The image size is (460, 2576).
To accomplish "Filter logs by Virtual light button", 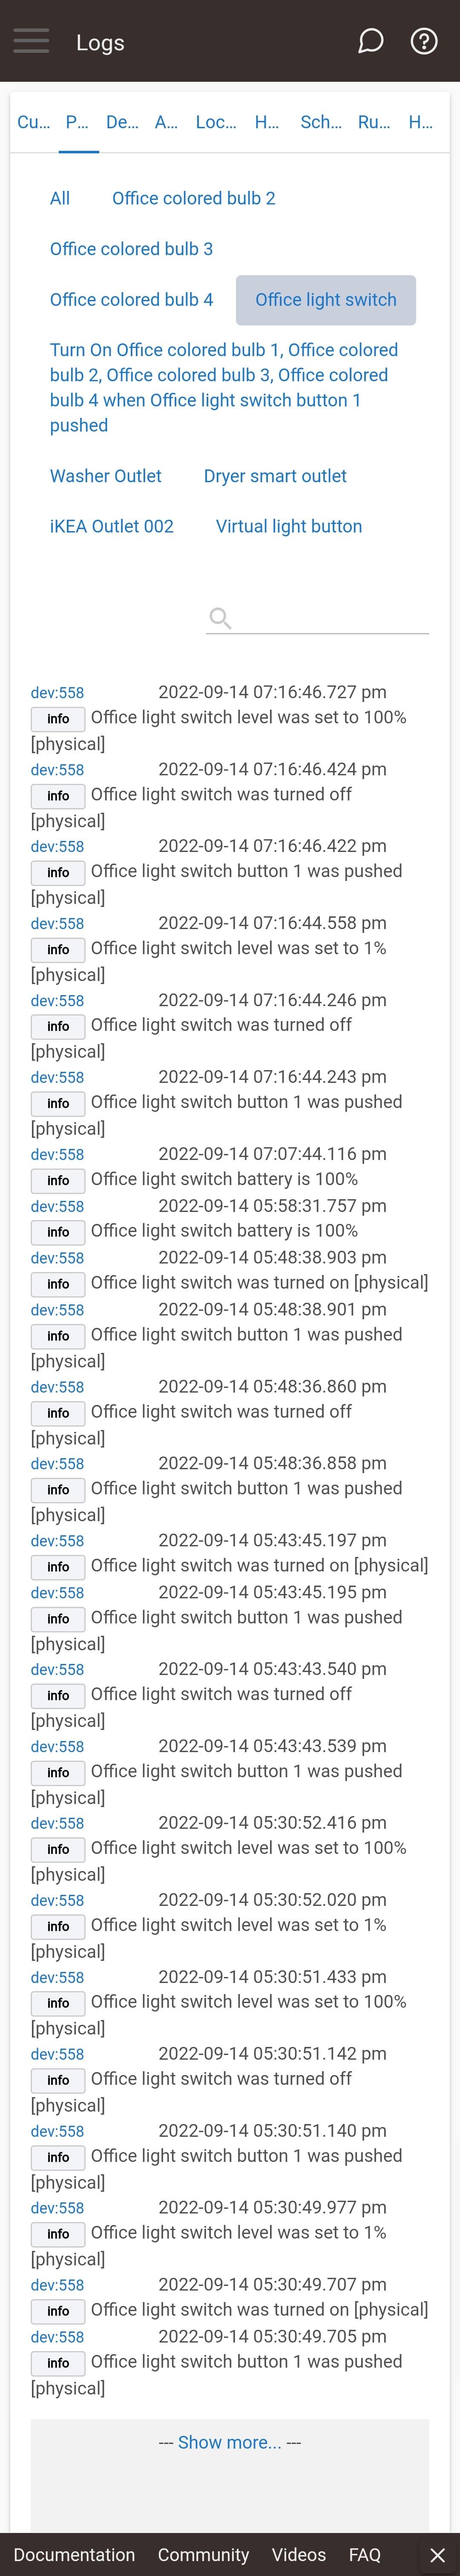I will 289,526.
